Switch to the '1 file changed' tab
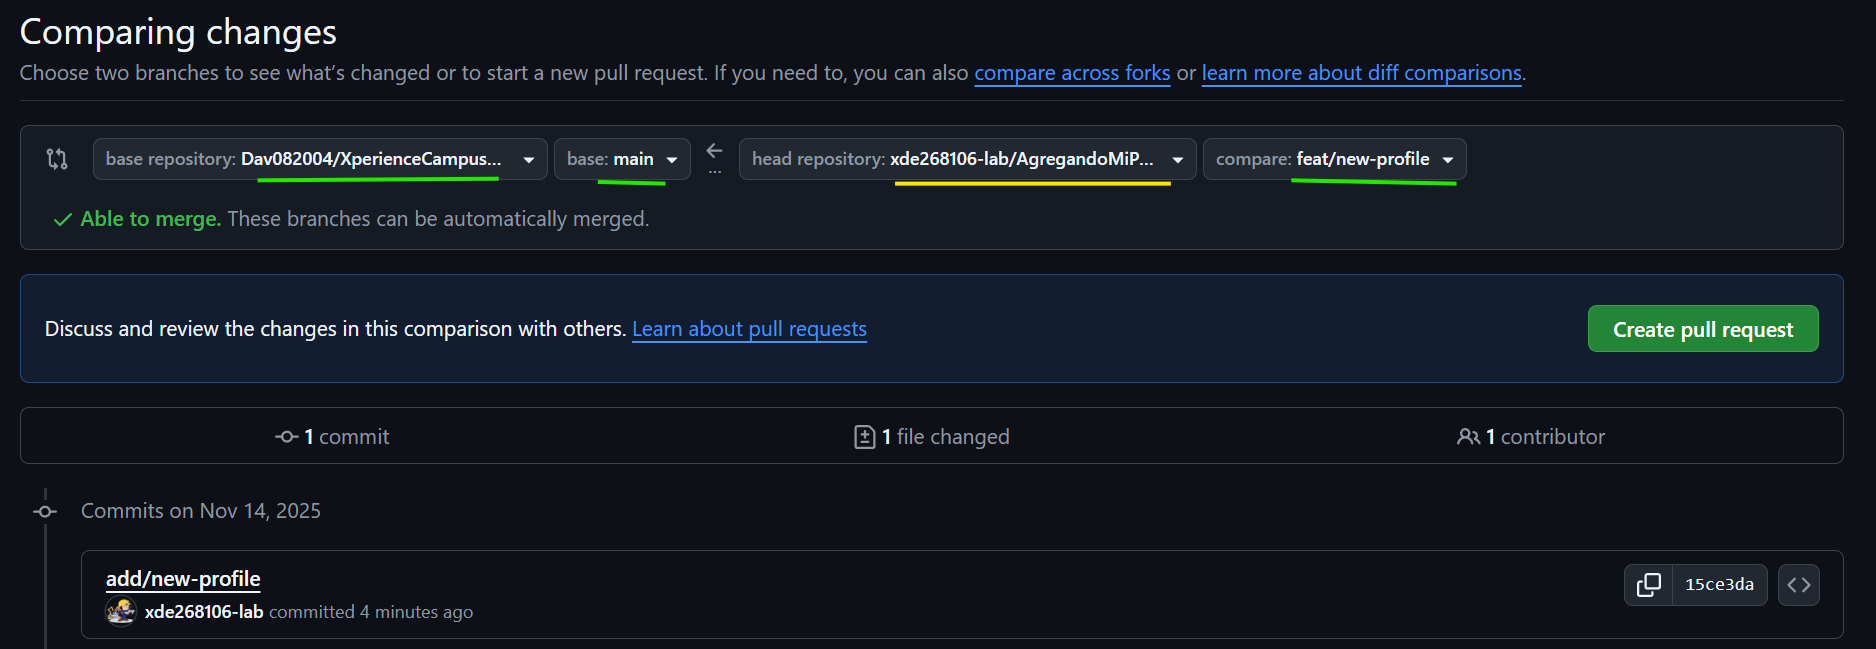 tap(932, 437)
